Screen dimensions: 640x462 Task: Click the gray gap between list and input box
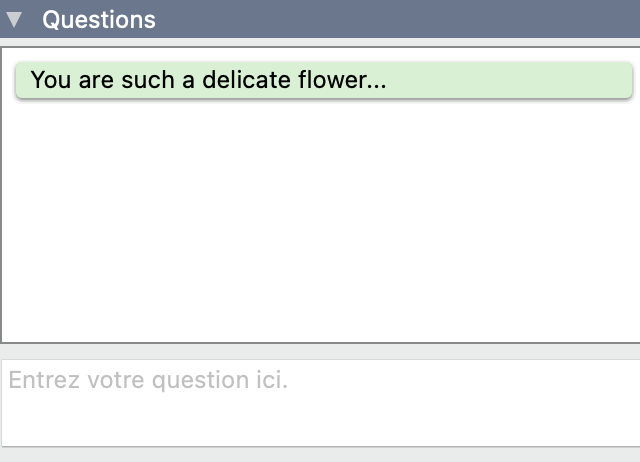coord(320,351)
